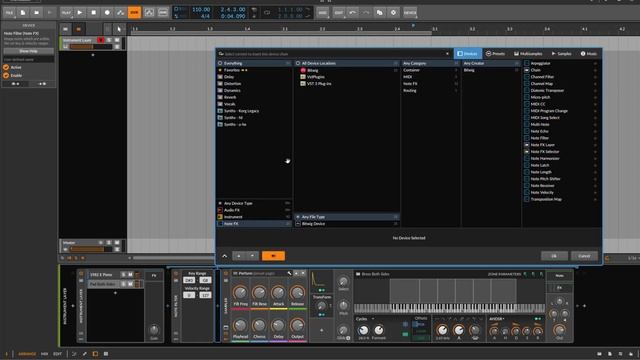
Task: Click the Record transport button
Action: click(x=107, y=13)
